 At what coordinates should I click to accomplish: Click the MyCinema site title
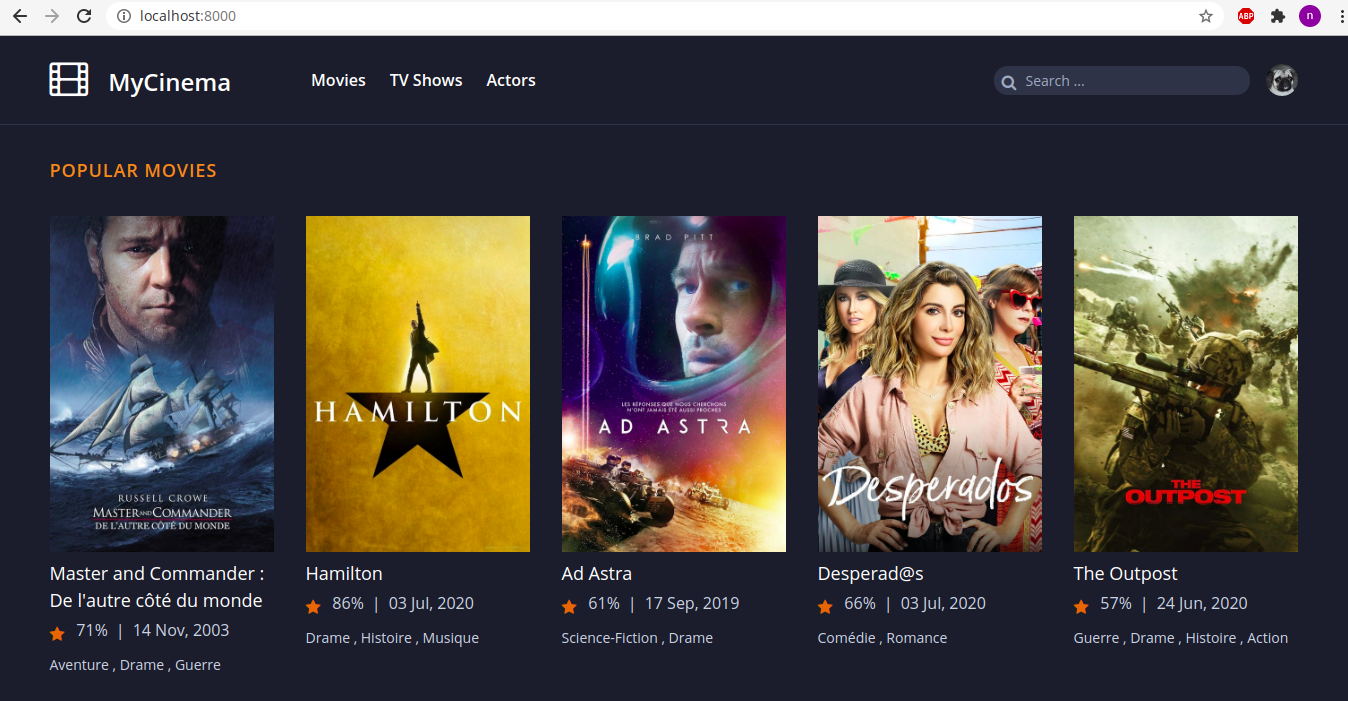coord(170,82)
